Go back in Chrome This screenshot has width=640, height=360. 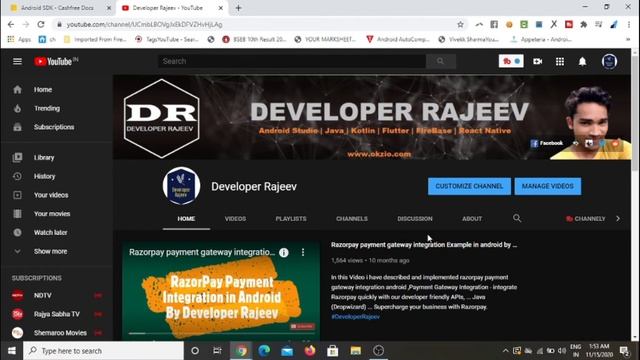(11, 24)
